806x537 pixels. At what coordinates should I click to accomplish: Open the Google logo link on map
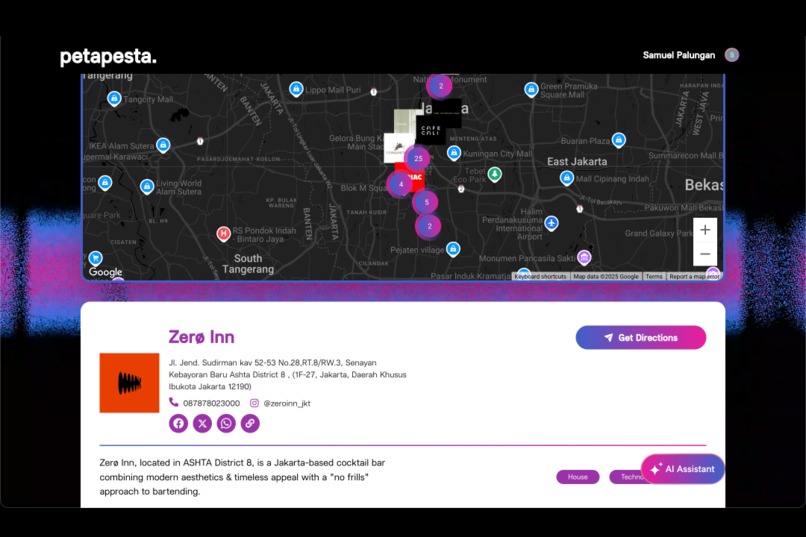pos(105,271)
